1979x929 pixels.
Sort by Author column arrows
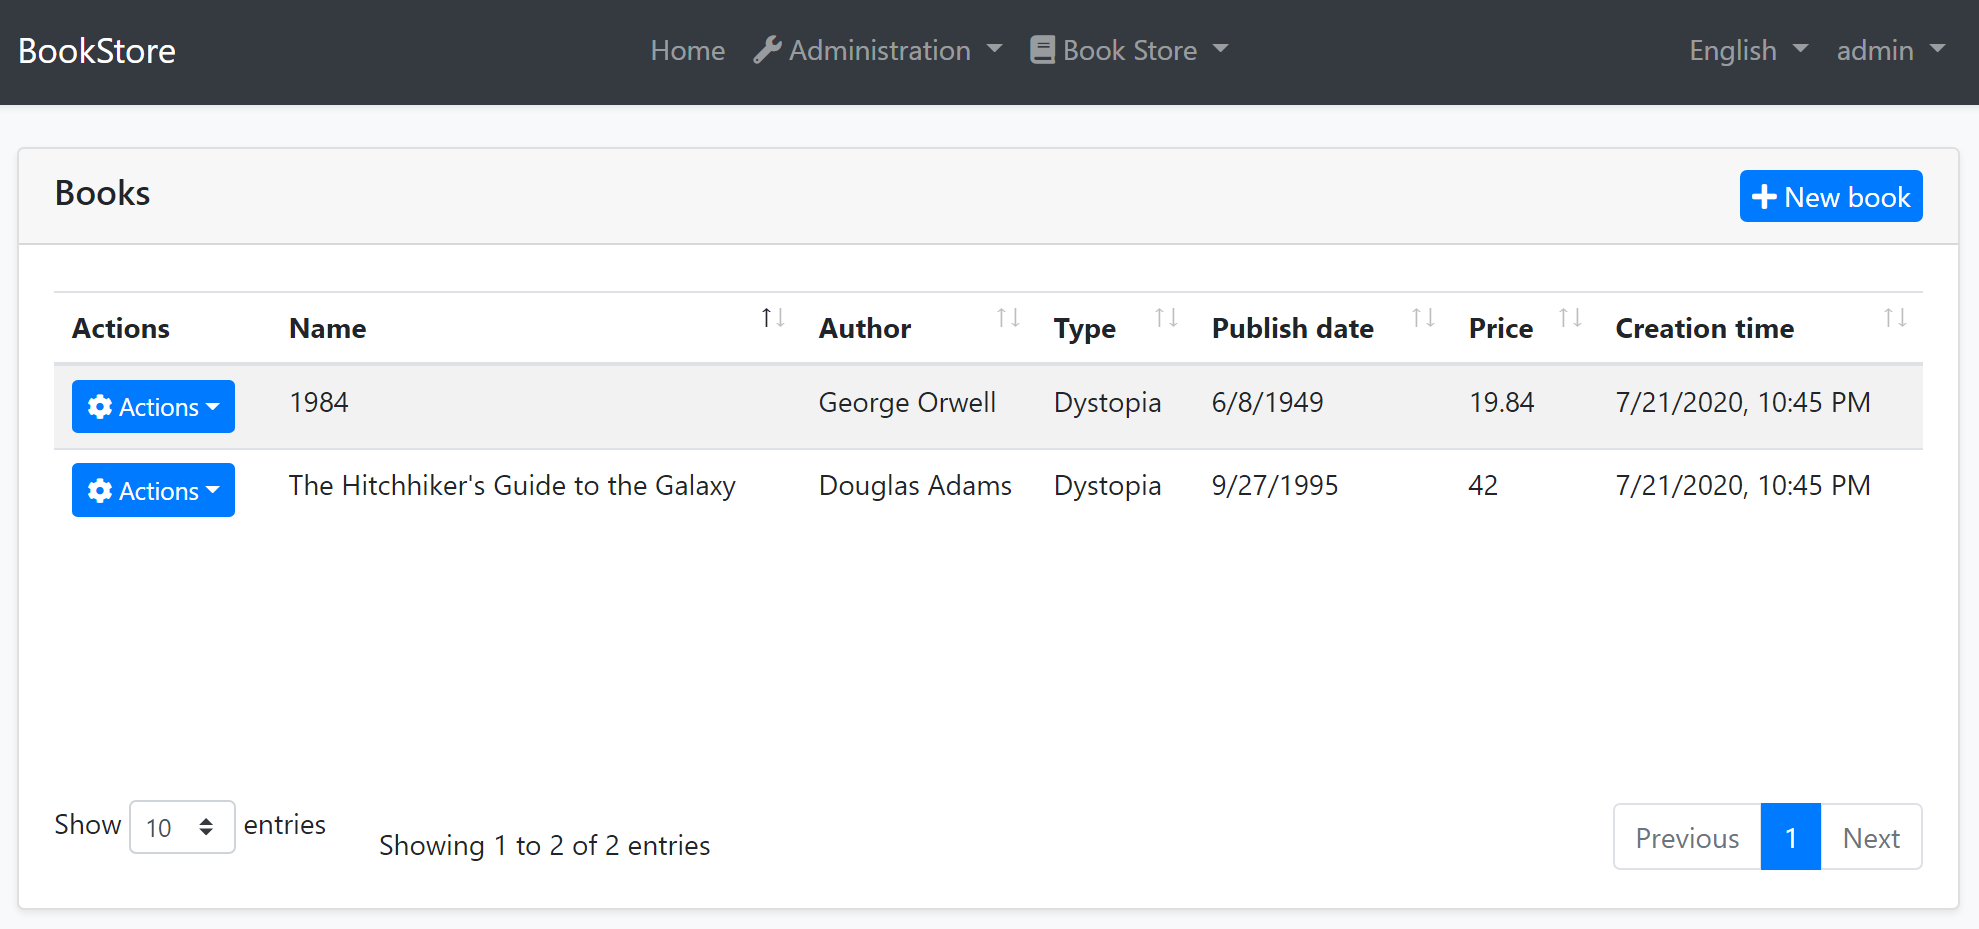[x=1008, y=318]
